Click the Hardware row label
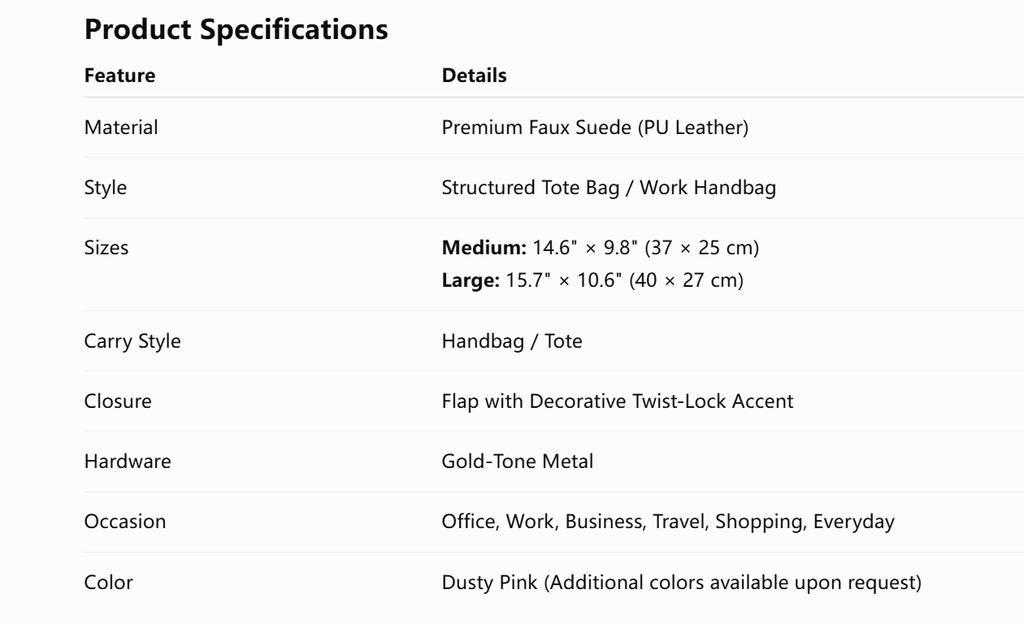This screenshot has width=1024, height=624. [x=127, y=461]
